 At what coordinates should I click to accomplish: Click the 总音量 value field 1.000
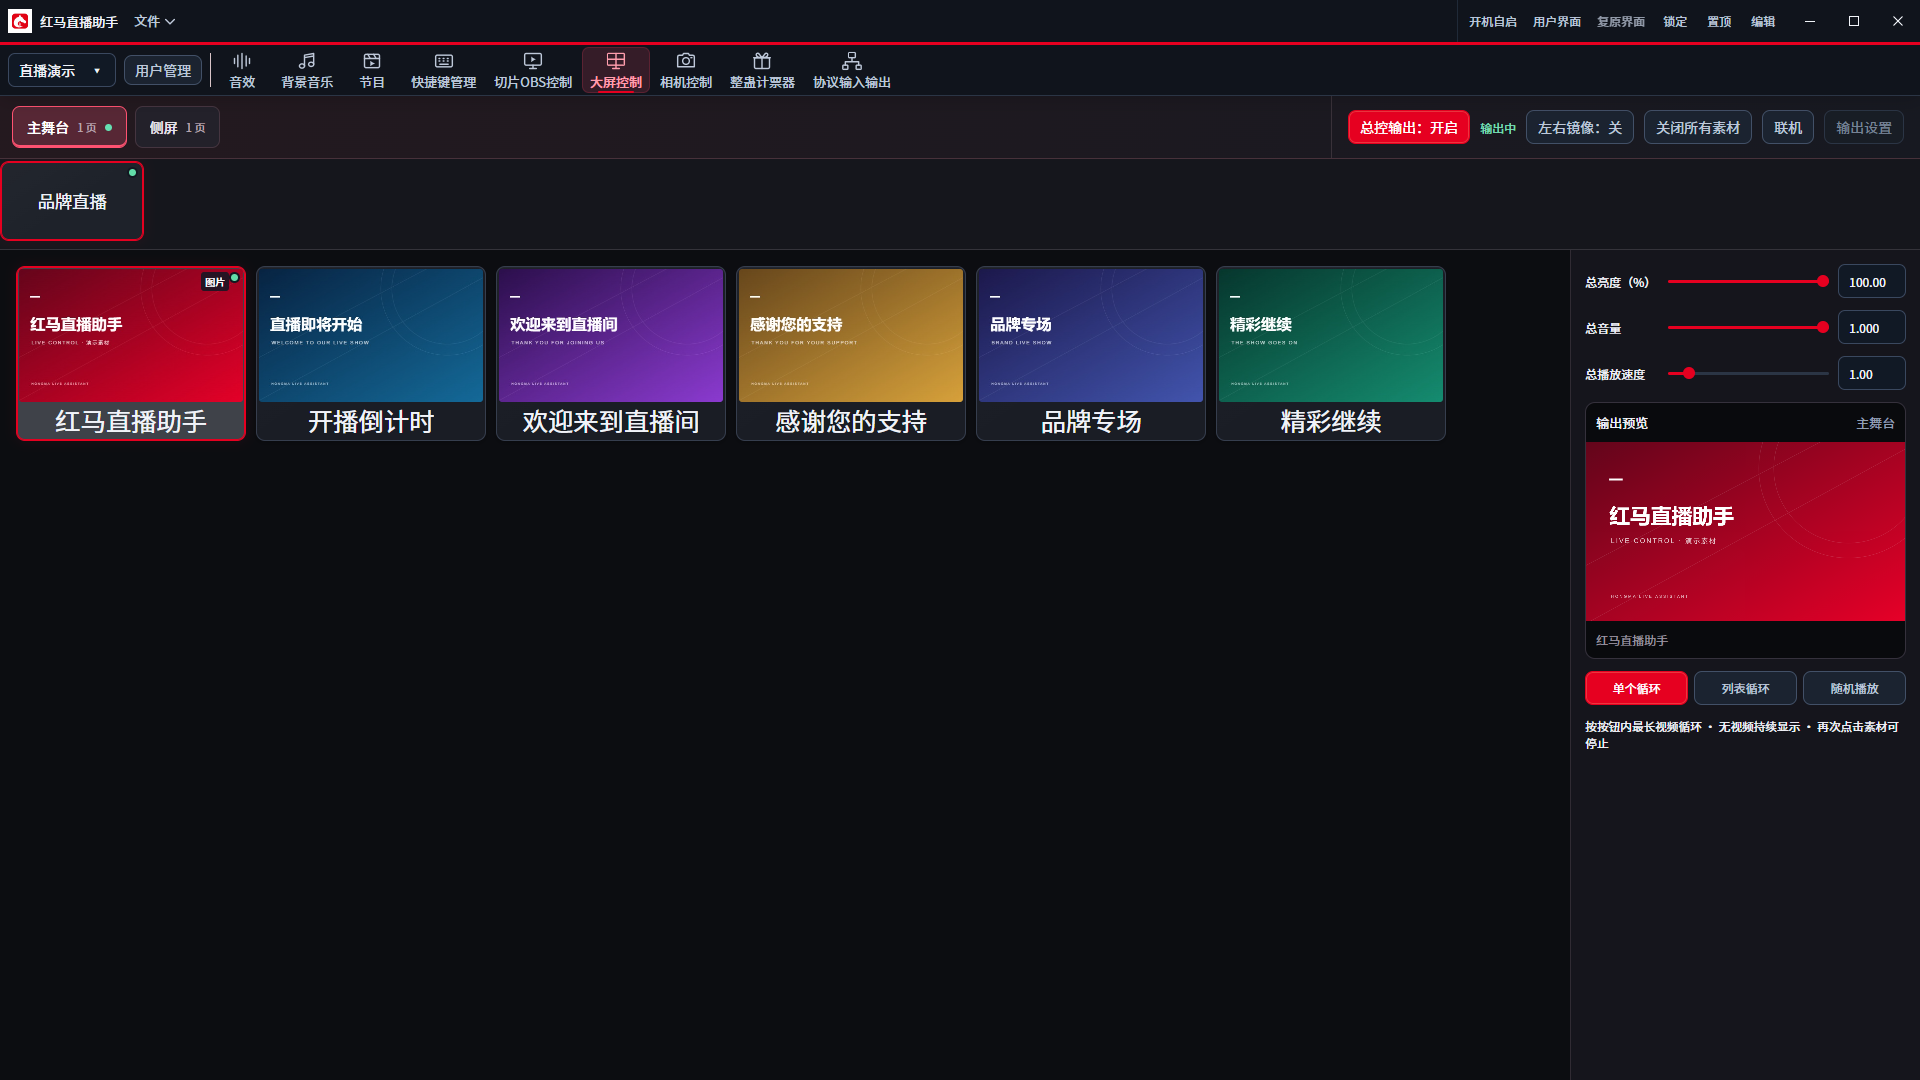[x=1871, y=328]
